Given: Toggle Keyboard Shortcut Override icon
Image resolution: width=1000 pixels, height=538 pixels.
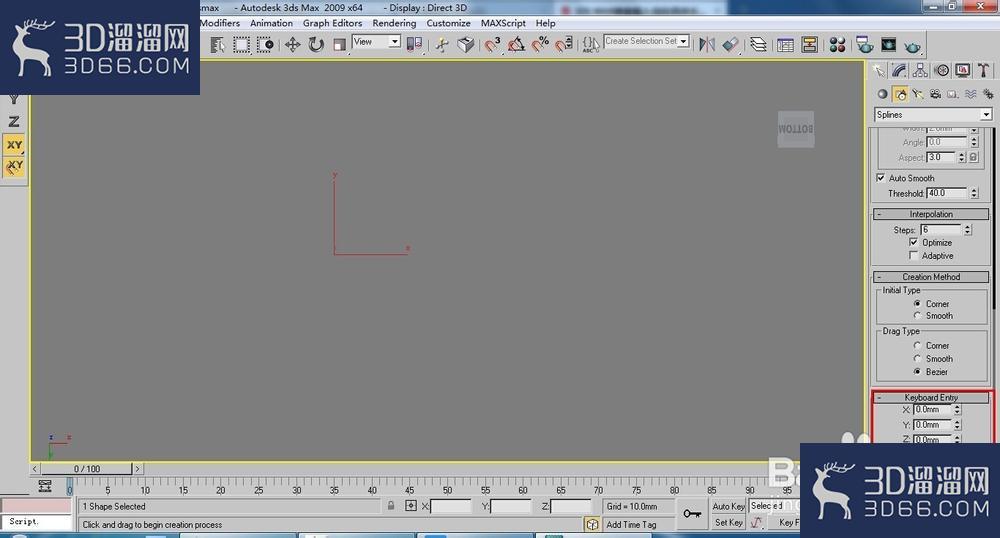Looking at the screenshot, I should click(466, 45).
